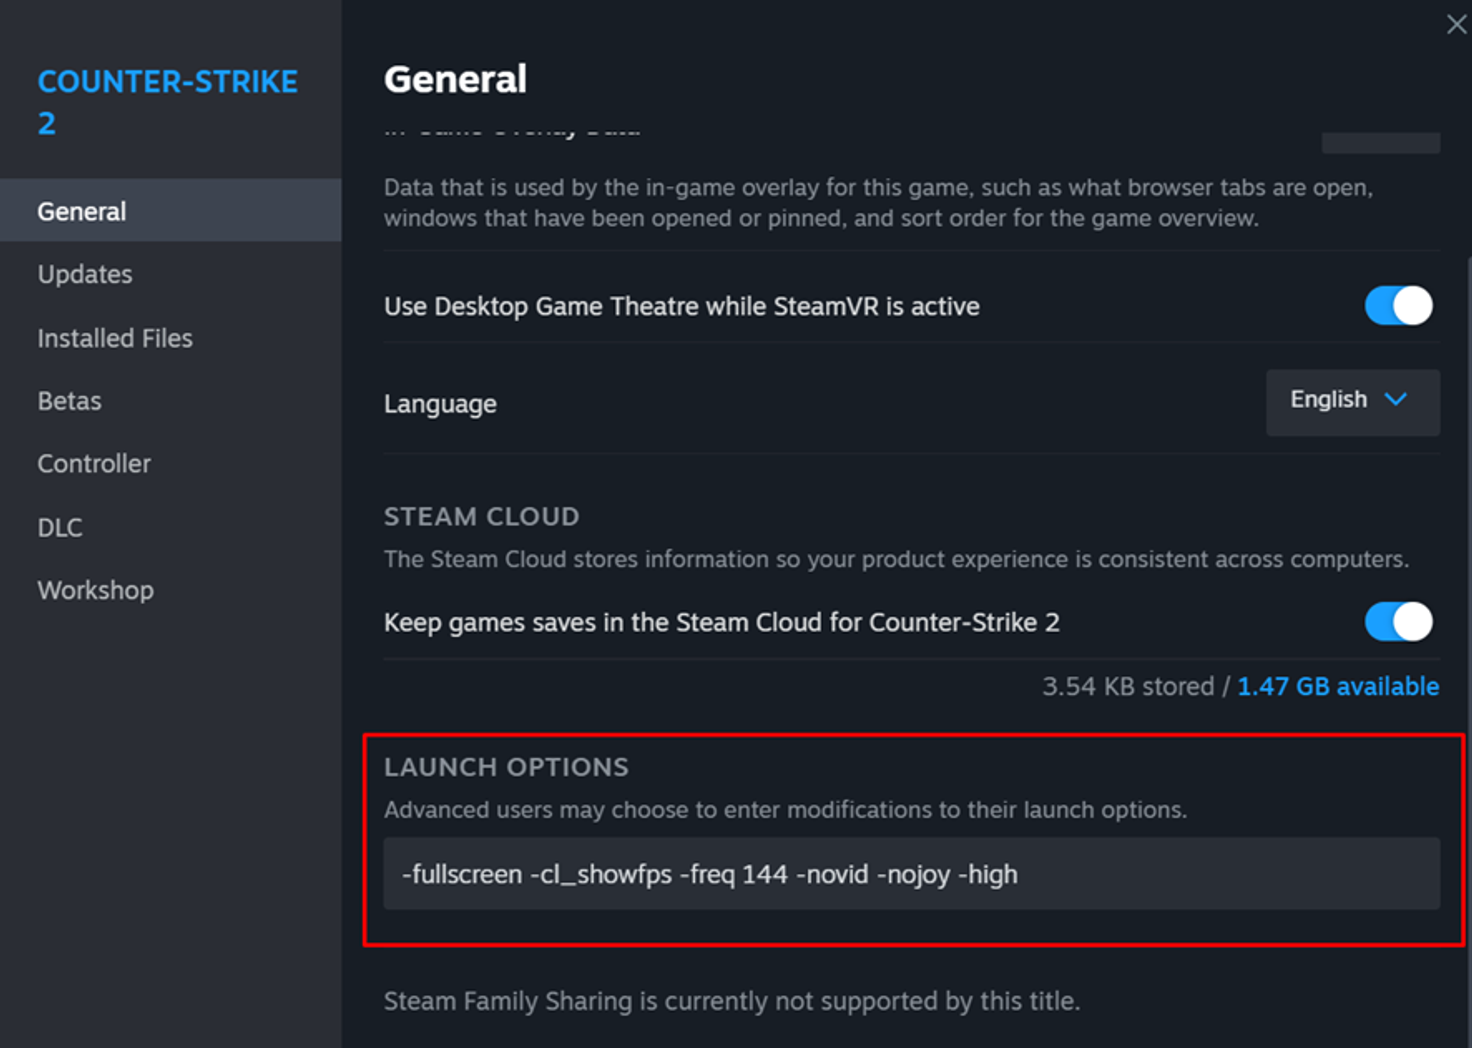Click the X icon to close properties

point(1456,23)
